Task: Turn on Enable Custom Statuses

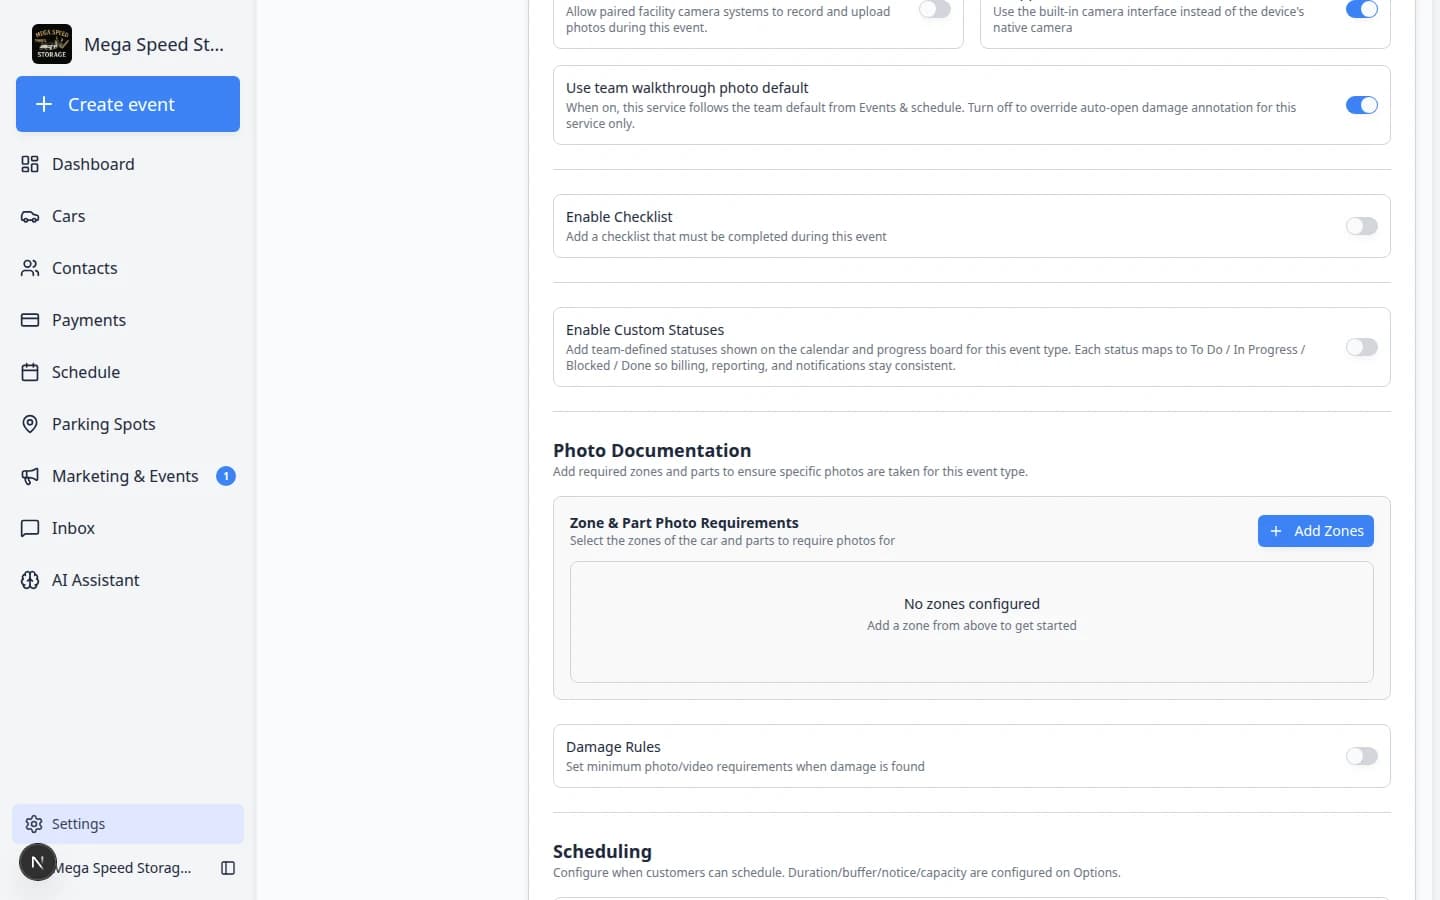Action: 1361,347
